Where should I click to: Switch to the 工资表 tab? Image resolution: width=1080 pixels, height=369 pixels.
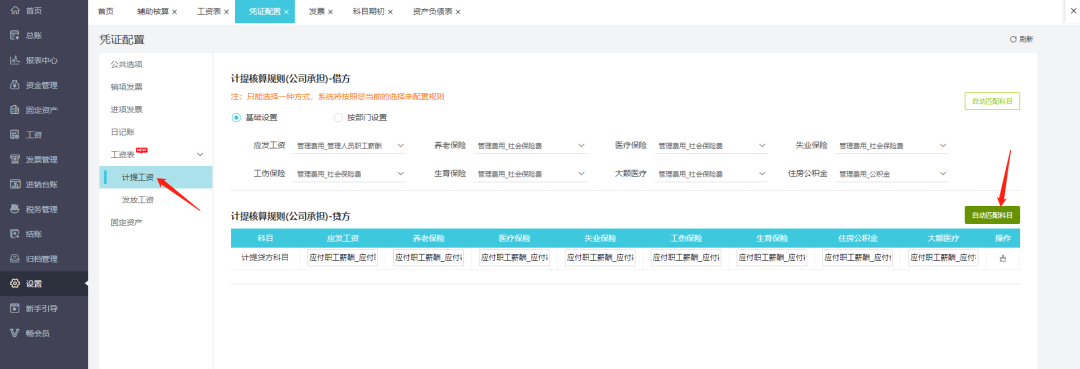(208, 12)
